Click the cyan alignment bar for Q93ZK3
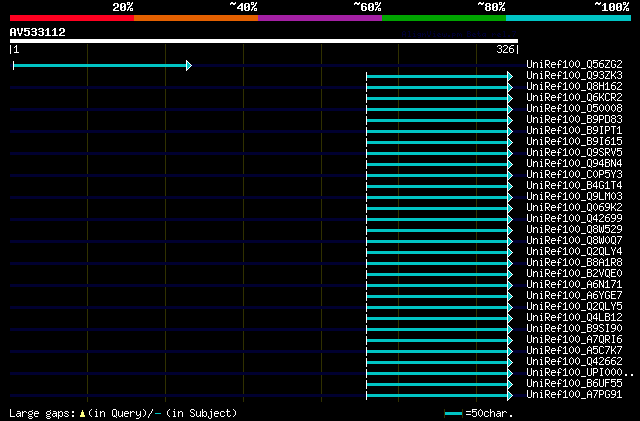Viewport: 640px width, 421px height. point(437,76)
